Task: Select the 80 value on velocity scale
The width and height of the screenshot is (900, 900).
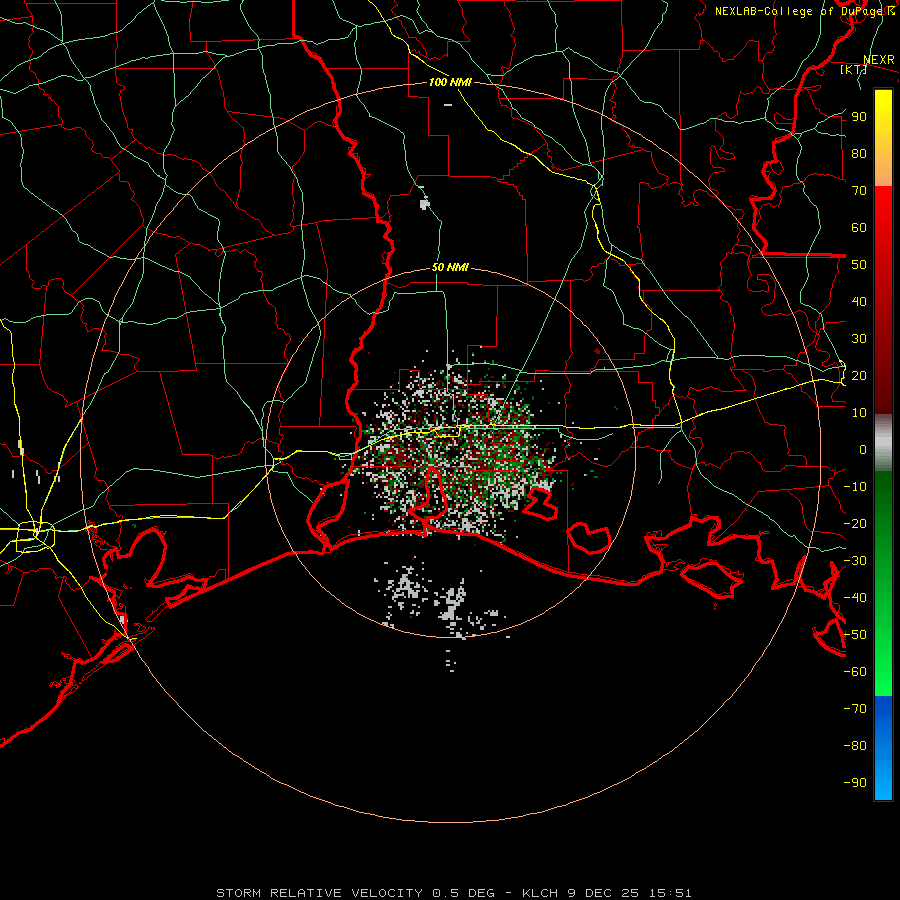Action: coord(859,153)
